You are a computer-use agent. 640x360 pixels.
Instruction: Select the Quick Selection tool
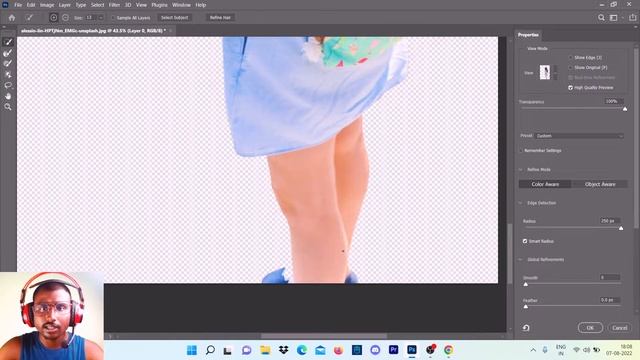point(8,42)
